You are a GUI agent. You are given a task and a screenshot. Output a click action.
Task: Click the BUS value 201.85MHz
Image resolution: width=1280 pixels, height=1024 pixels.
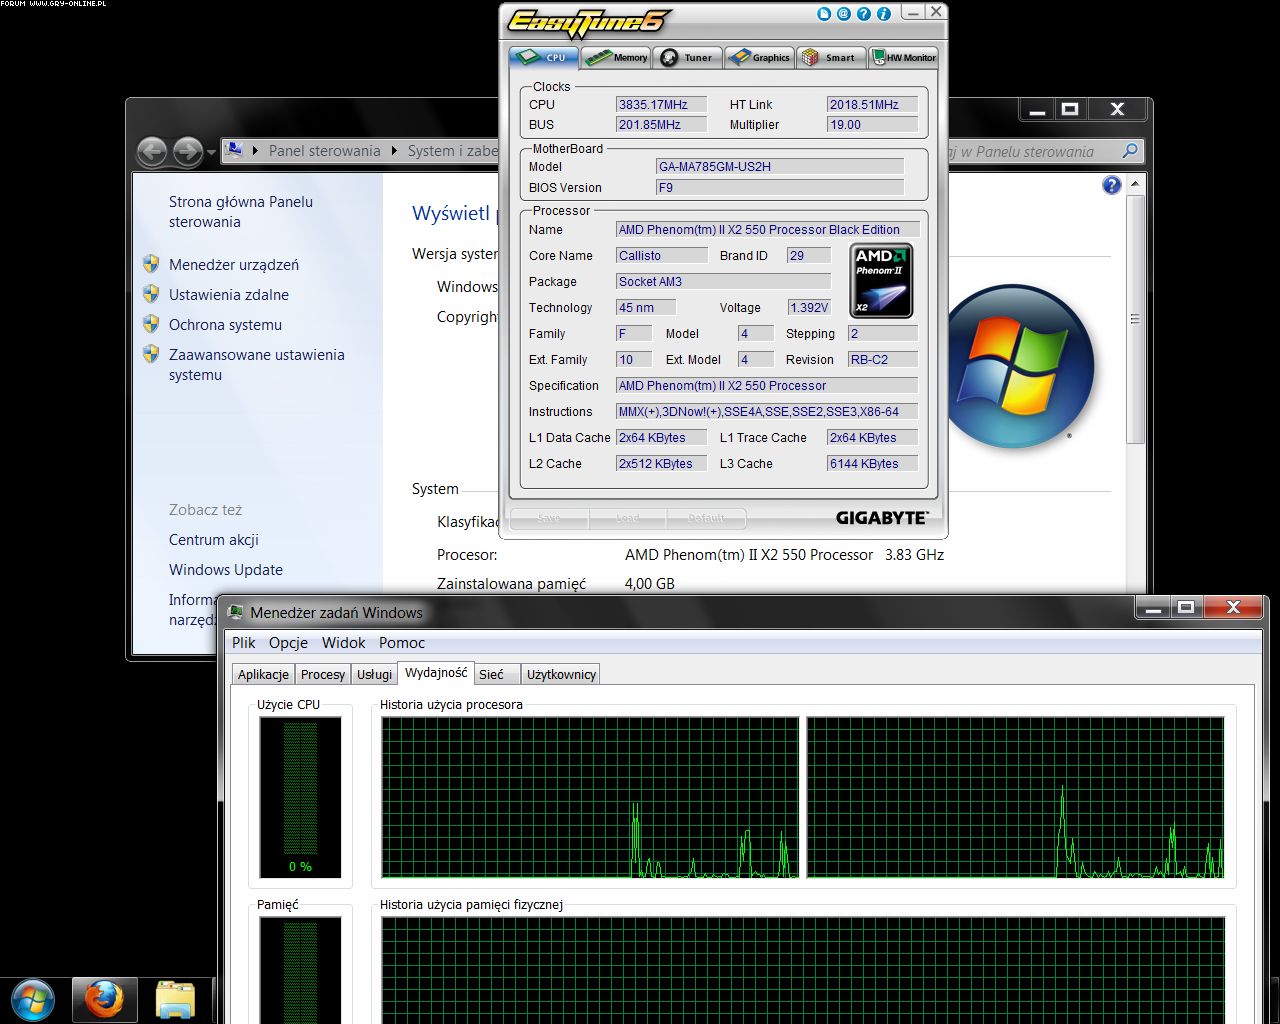coord(661,125)
